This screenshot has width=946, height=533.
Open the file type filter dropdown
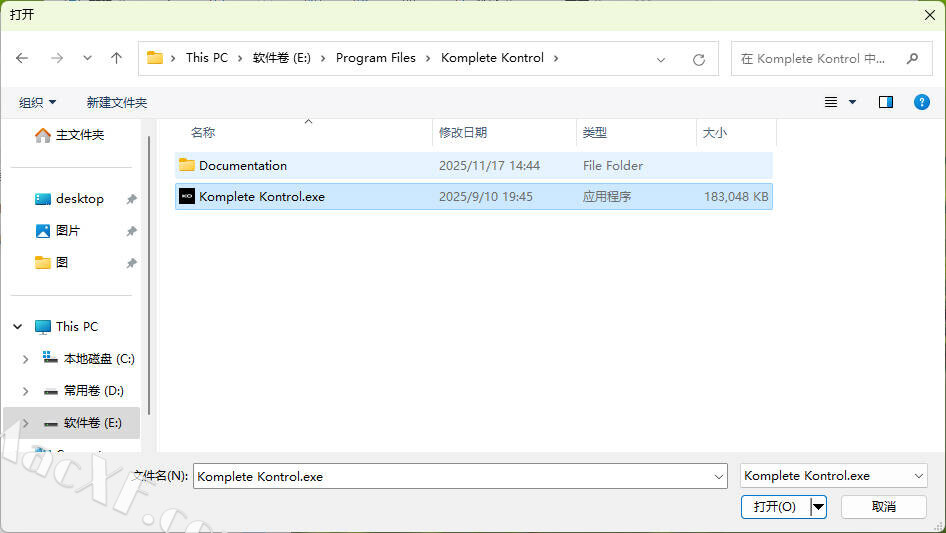pyautogui.click(x=834, y=476)
